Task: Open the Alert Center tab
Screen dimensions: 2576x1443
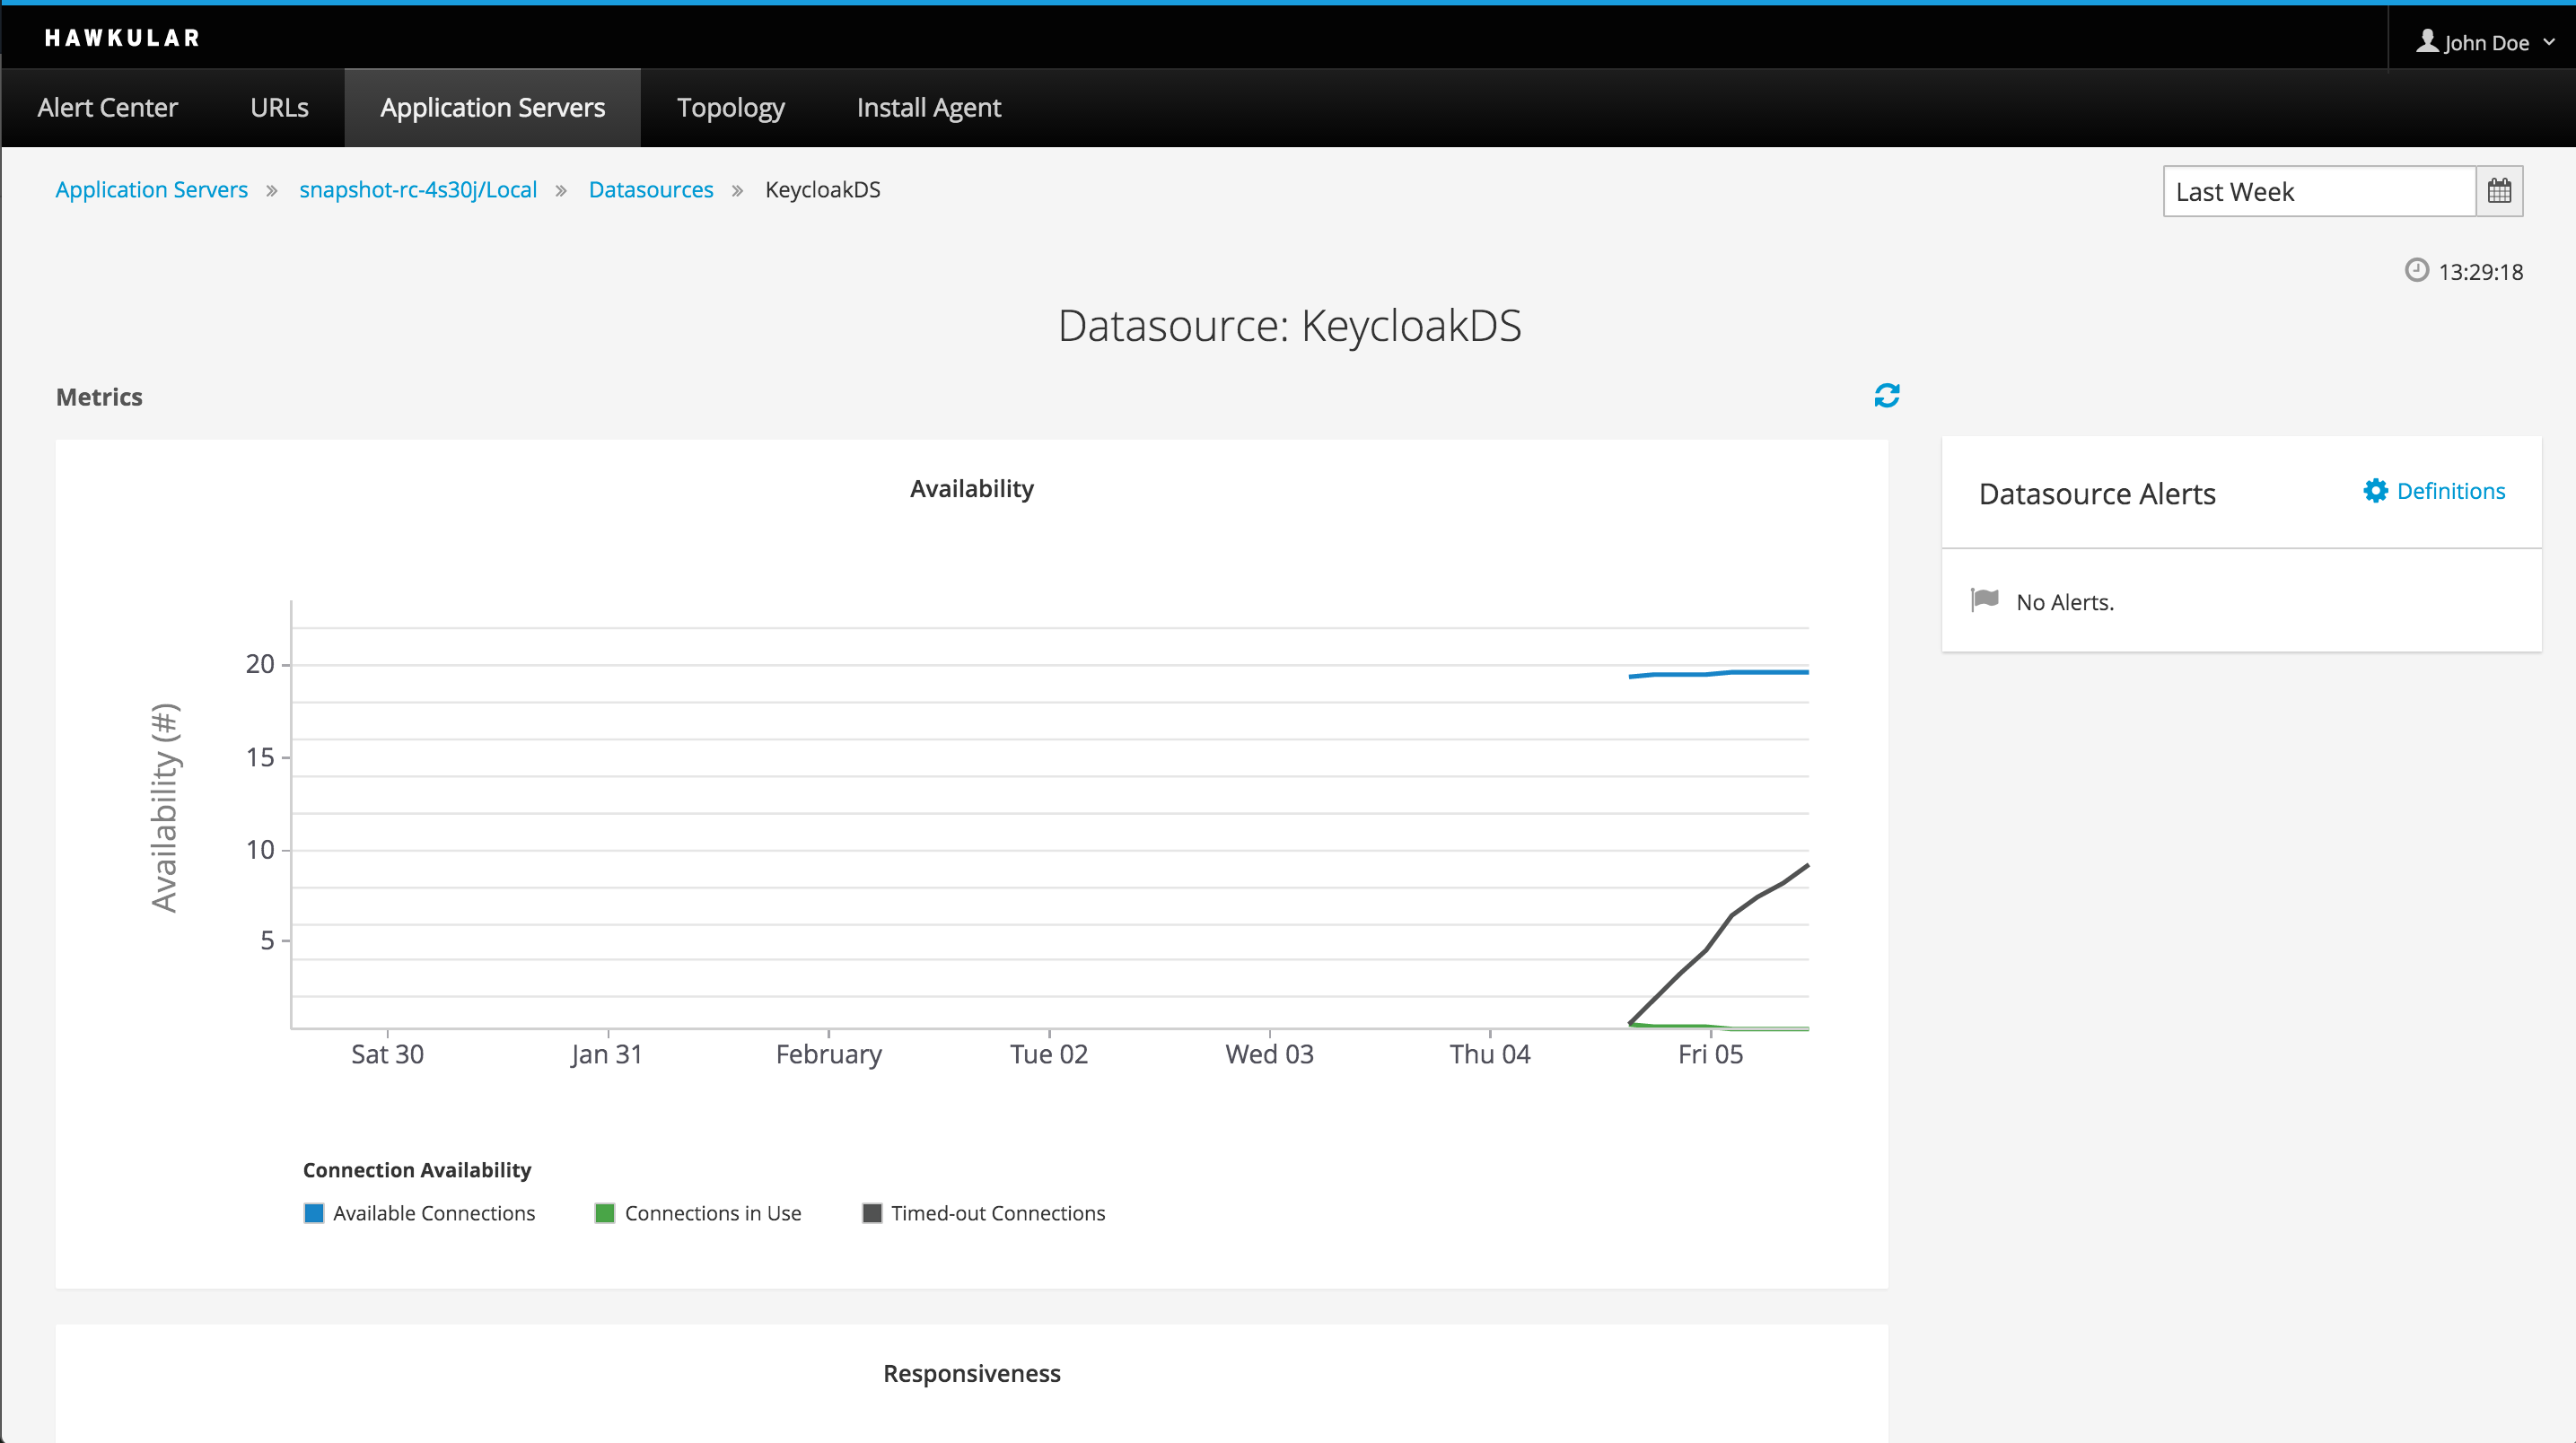Action: [x=108, y=108]
